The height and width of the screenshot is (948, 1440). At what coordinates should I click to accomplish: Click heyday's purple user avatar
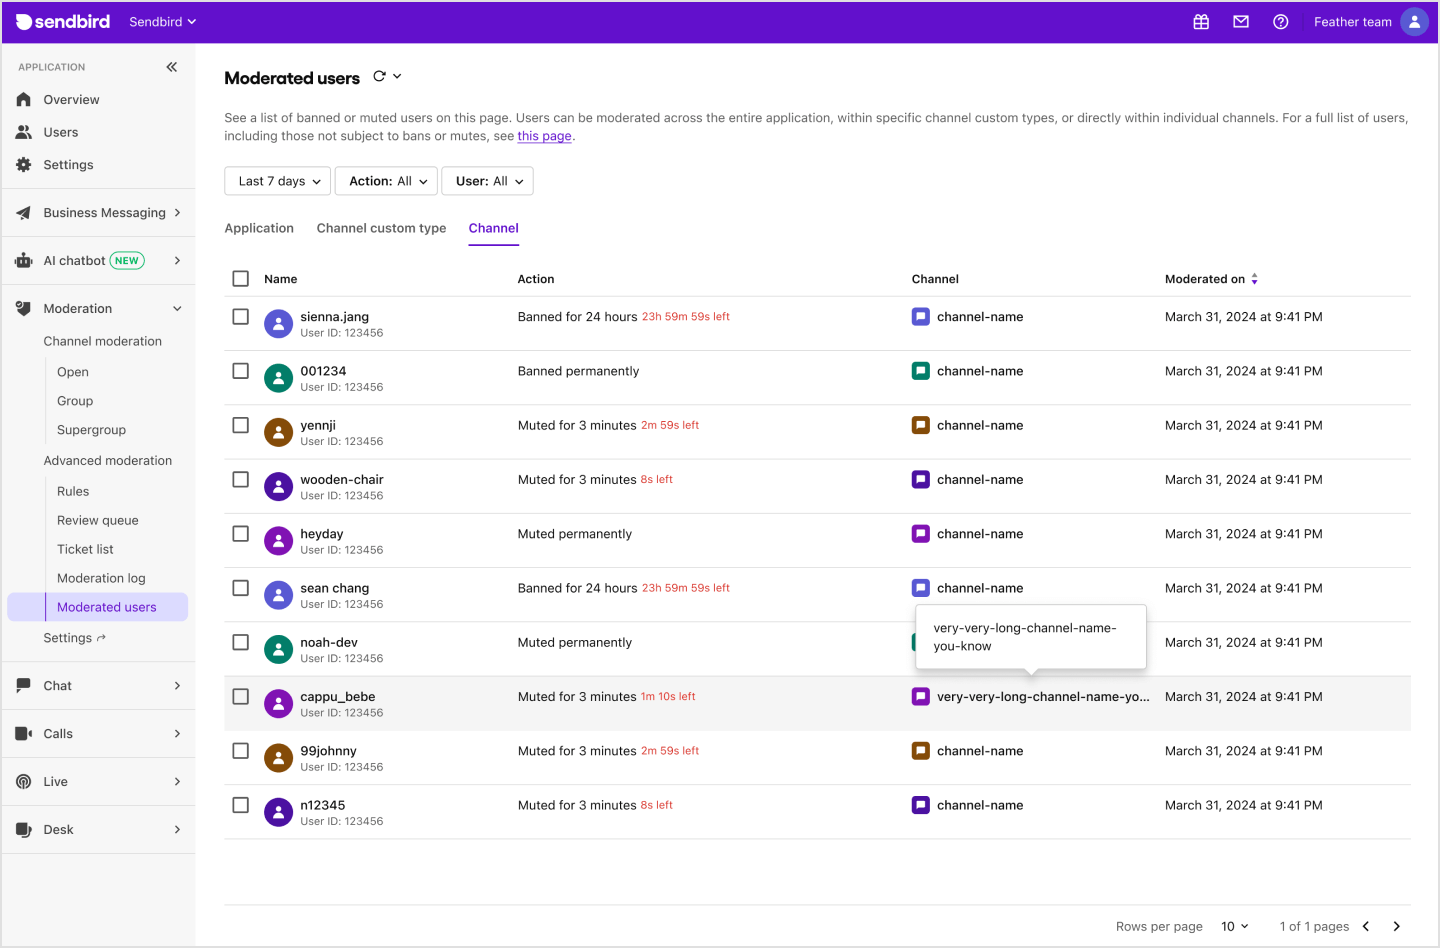[x=278, y=541]
